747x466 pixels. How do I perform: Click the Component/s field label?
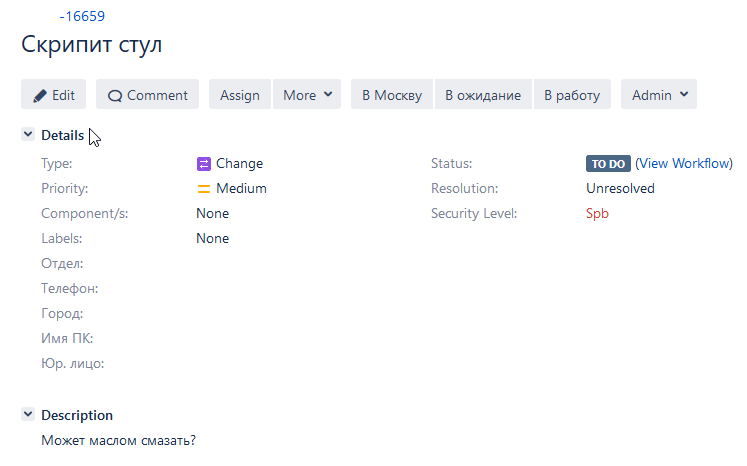point(85,213)
